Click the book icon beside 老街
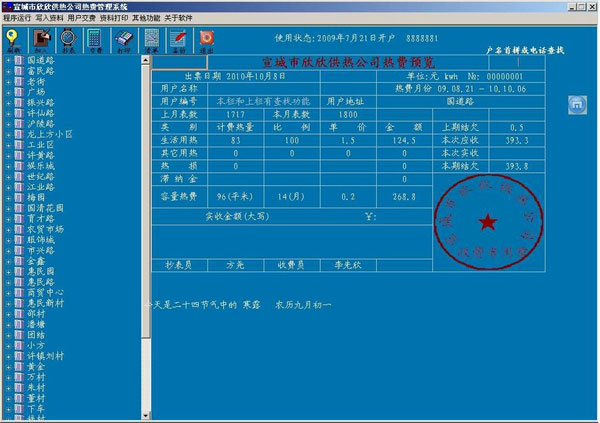 tap(19, 81)
